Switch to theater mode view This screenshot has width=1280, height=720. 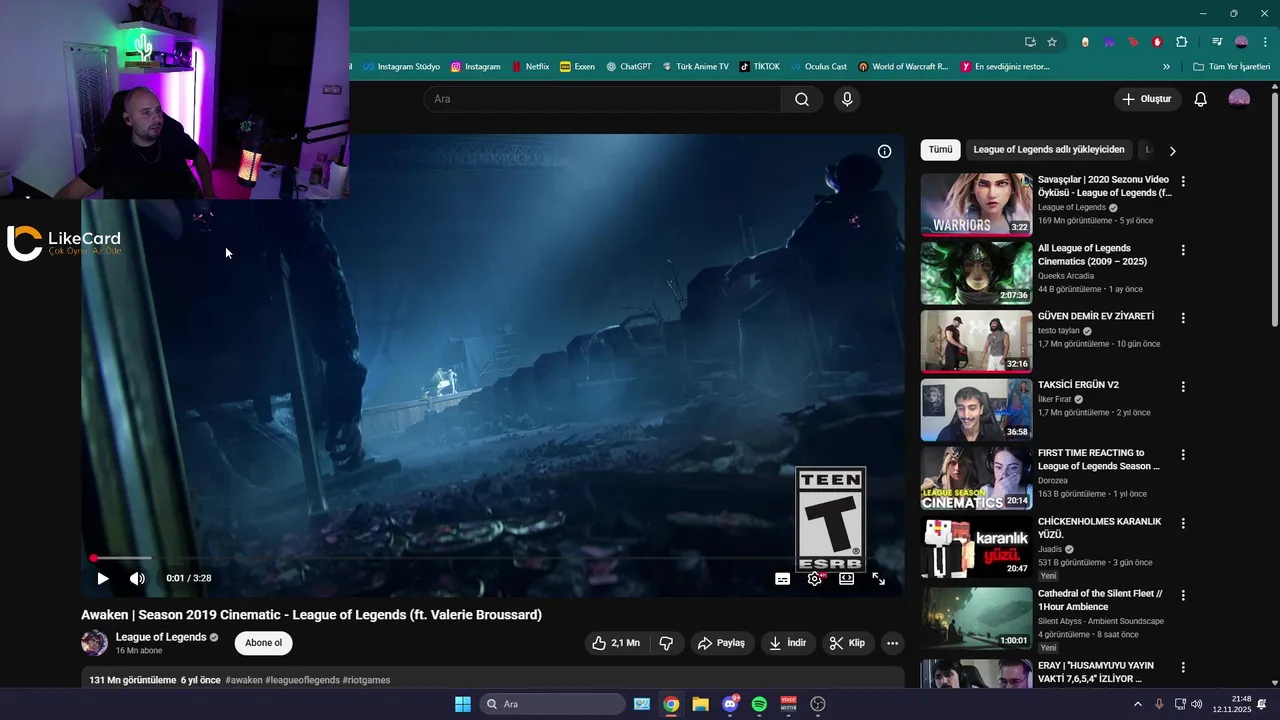(x=847, y=578)
